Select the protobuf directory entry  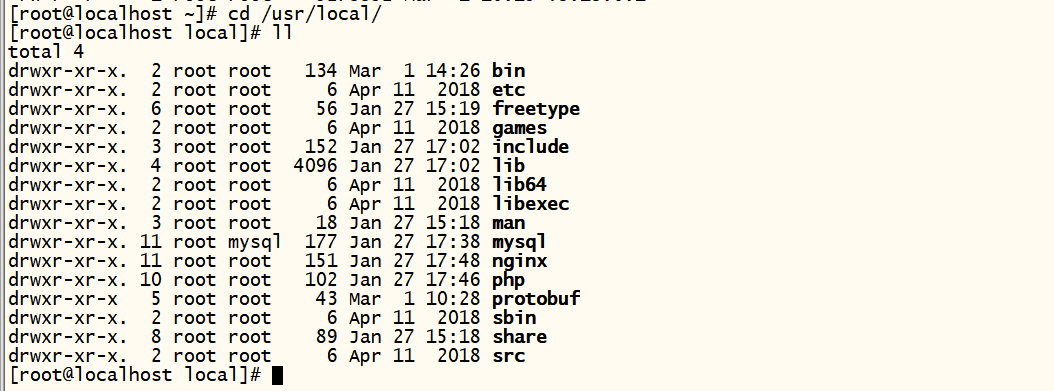coord(536,298)
